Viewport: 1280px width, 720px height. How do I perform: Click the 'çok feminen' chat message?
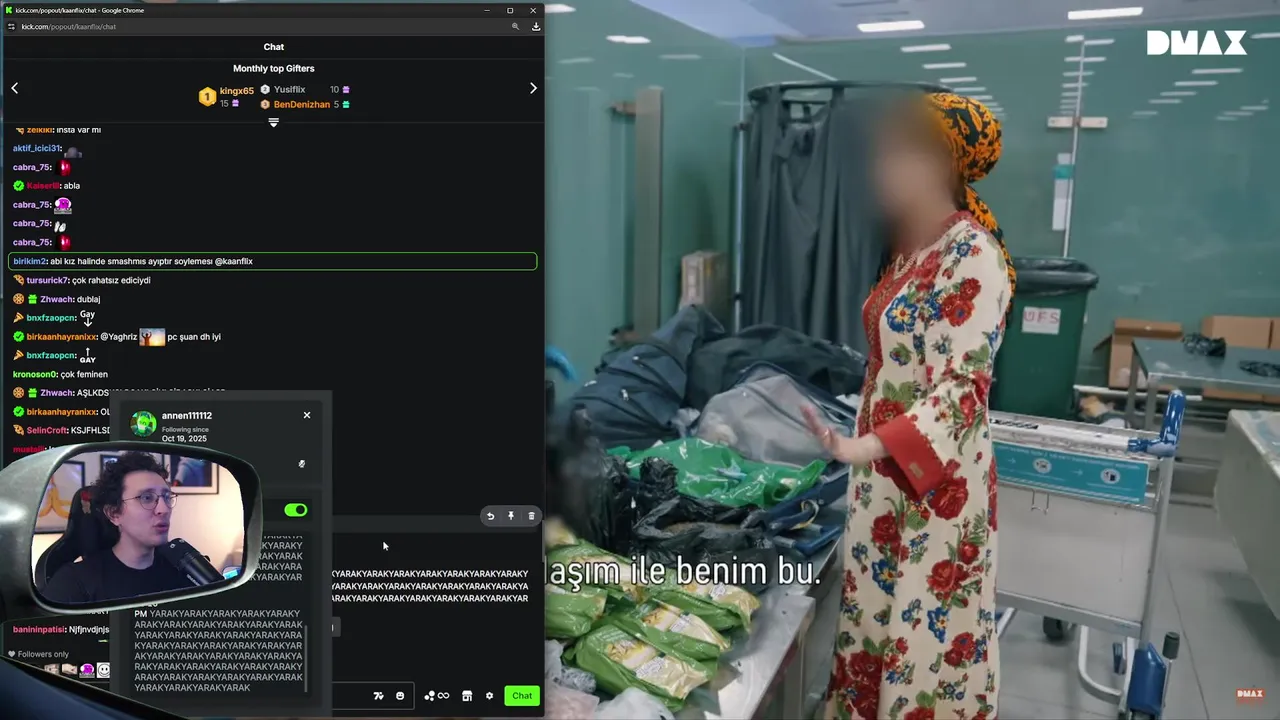84,374
